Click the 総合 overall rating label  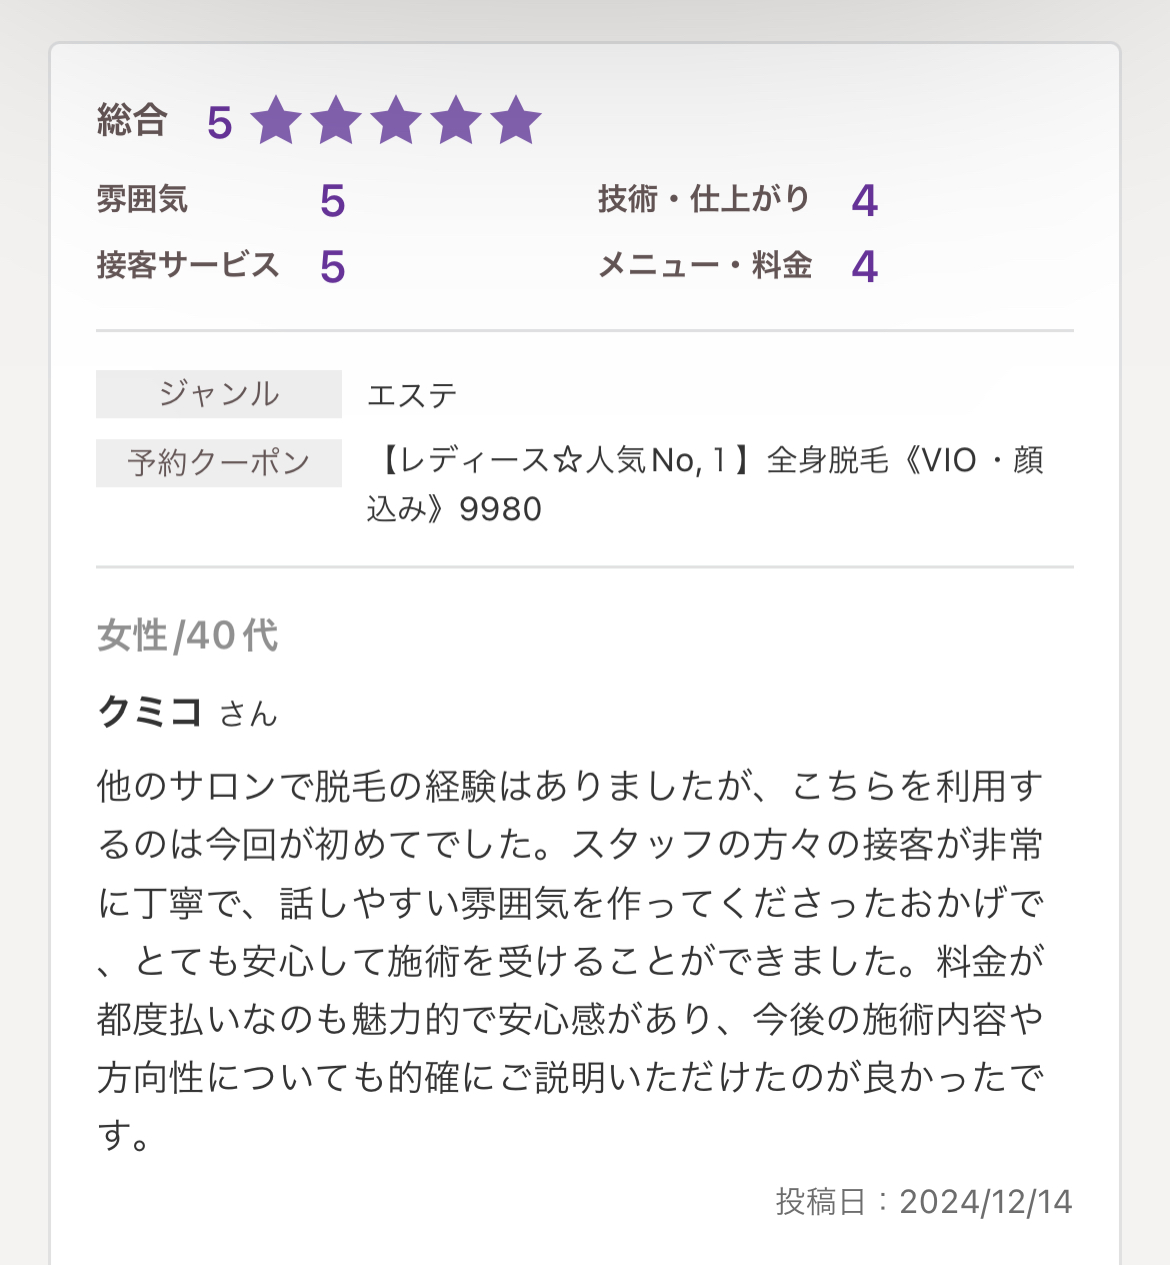132,121
